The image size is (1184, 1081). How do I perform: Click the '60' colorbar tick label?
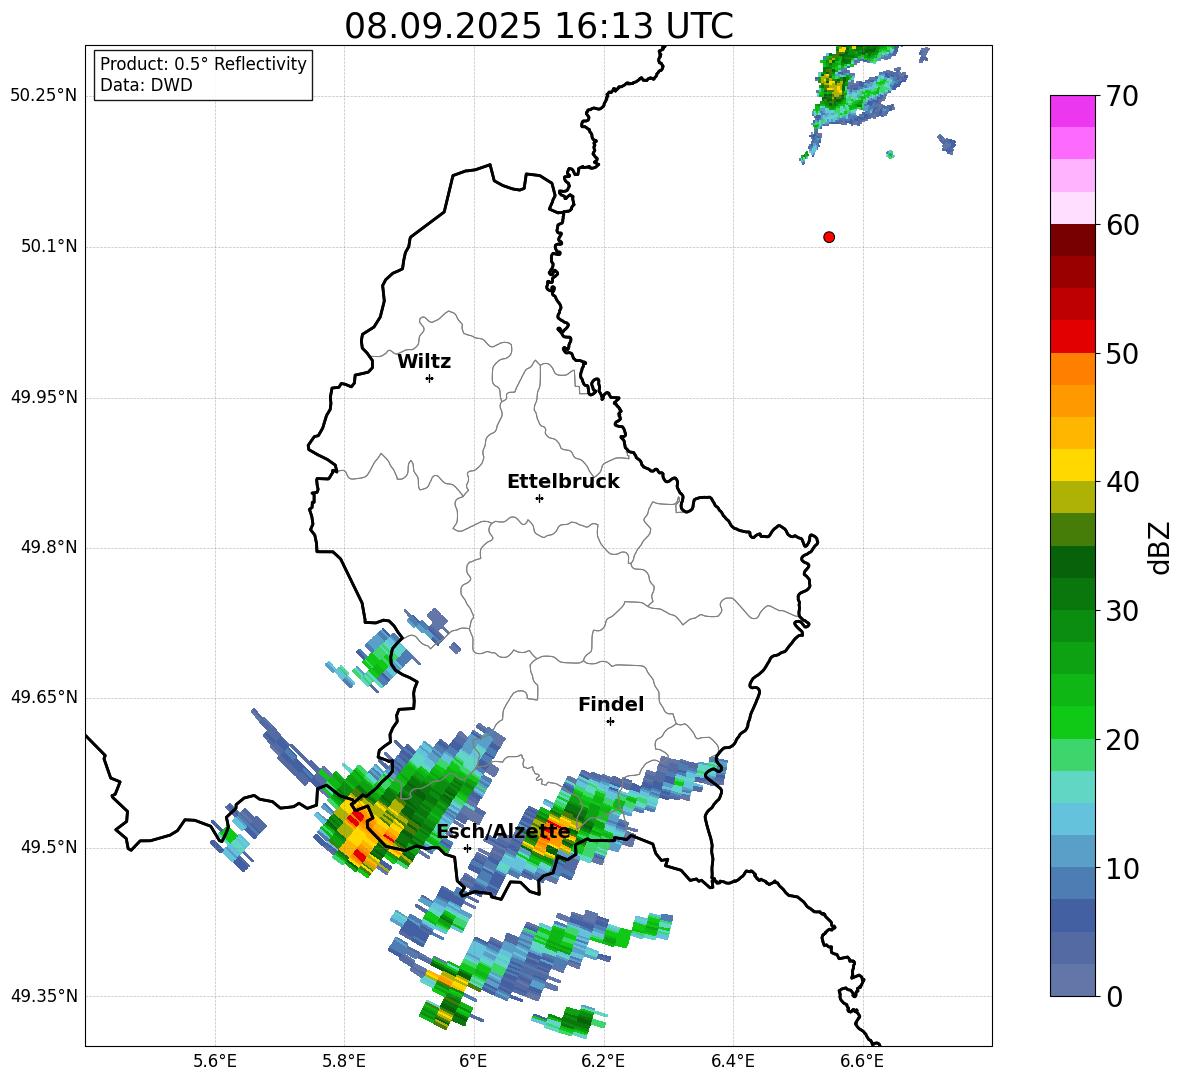[x=1121, y=225]
